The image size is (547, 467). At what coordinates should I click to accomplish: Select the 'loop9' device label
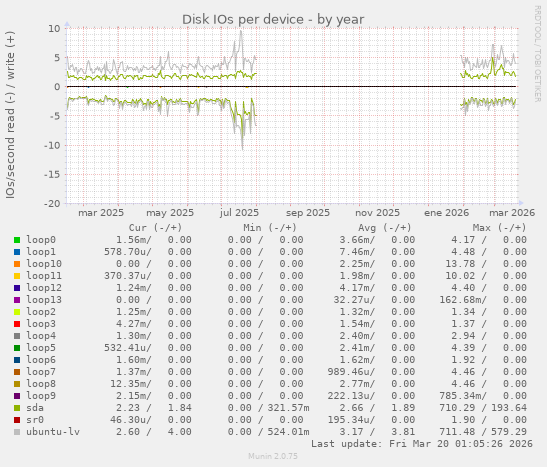pos(41,396)
